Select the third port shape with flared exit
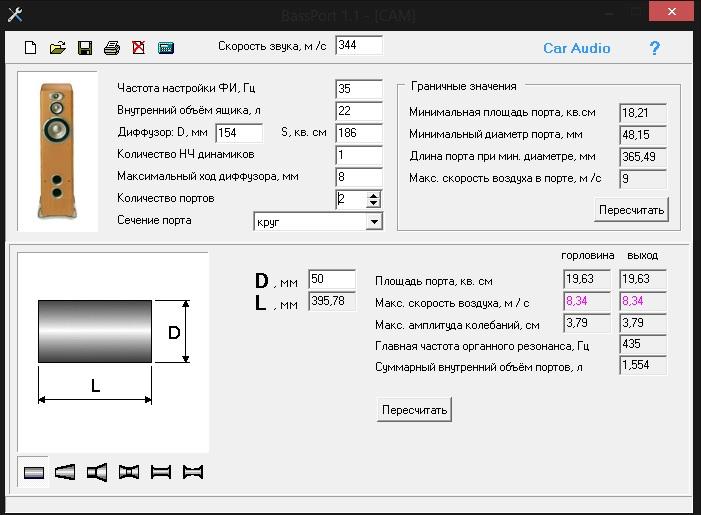 click(x=97, y=471)
